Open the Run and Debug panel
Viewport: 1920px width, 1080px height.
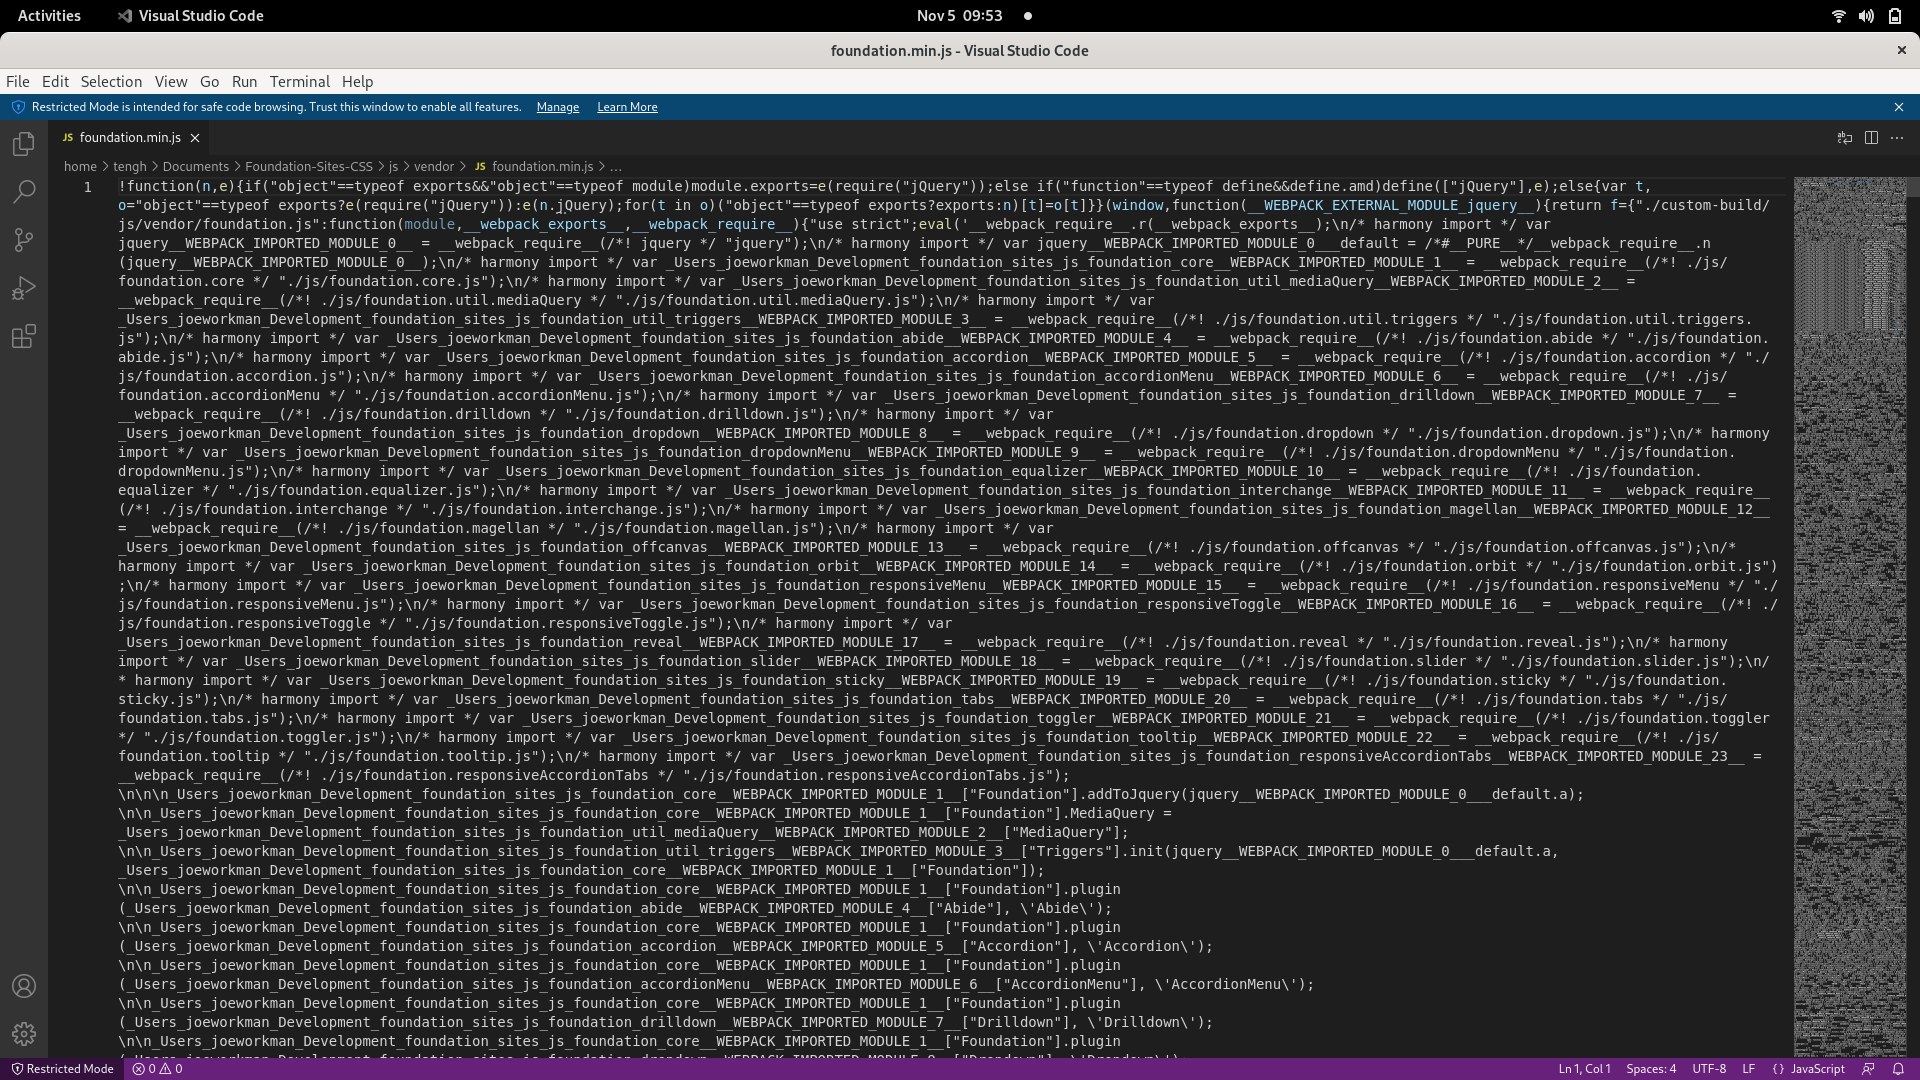click(x=23, y=288)
